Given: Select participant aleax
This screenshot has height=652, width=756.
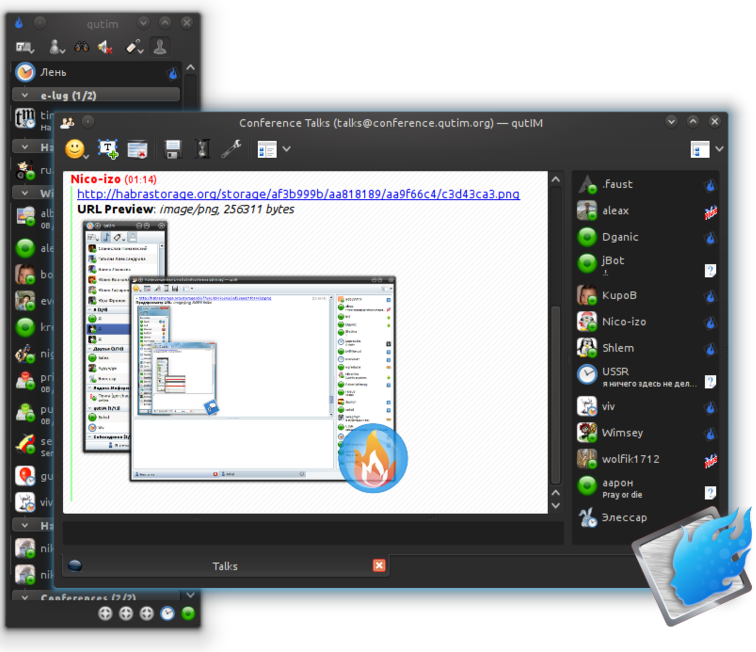Looking at the screenshot, I should click(x=647, y=211).
